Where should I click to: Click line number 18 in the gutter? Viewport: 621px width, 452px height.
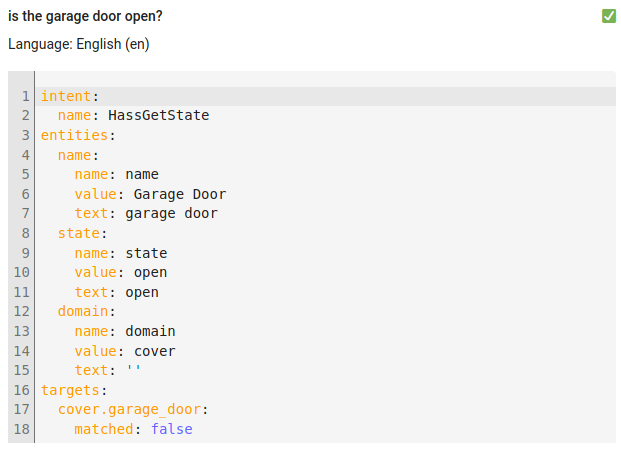coord(21,429)
